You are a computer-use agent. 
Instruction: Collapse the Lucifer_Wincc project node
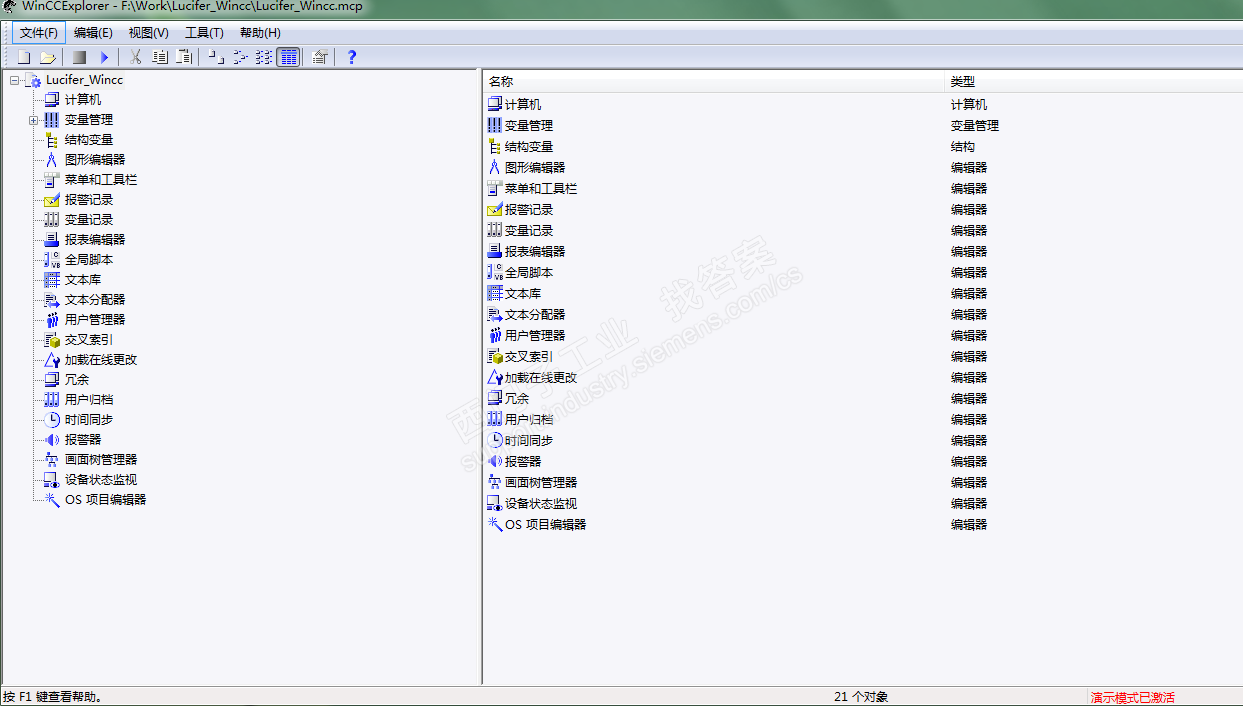tap(15, 80)
